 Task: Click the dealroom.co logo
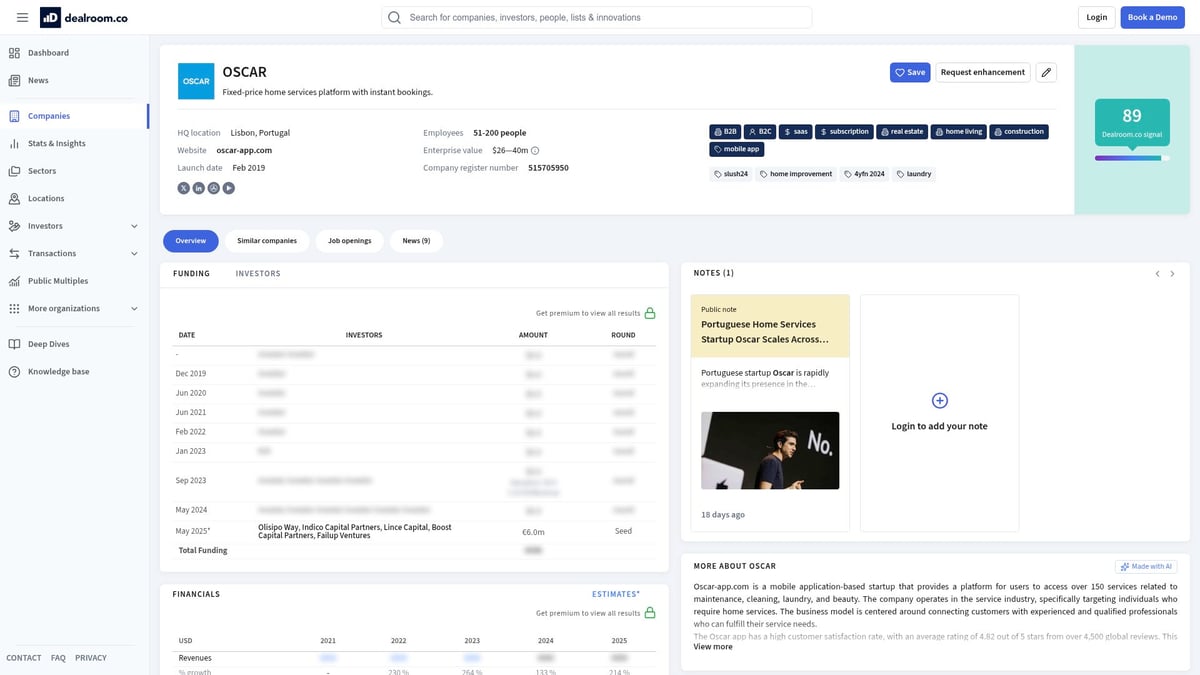83,16
